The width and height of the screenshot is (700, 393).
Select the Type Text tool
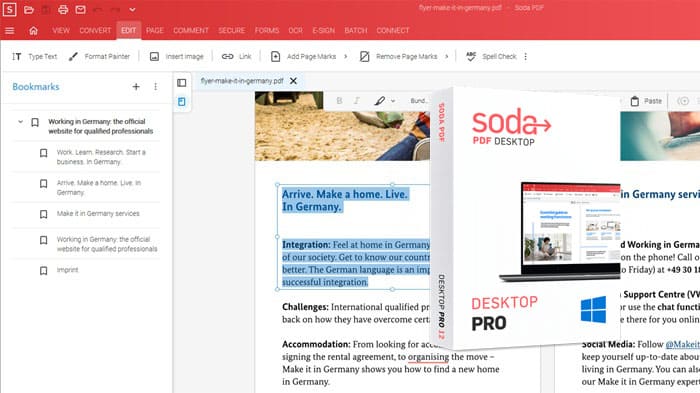[x=34, y=56]
